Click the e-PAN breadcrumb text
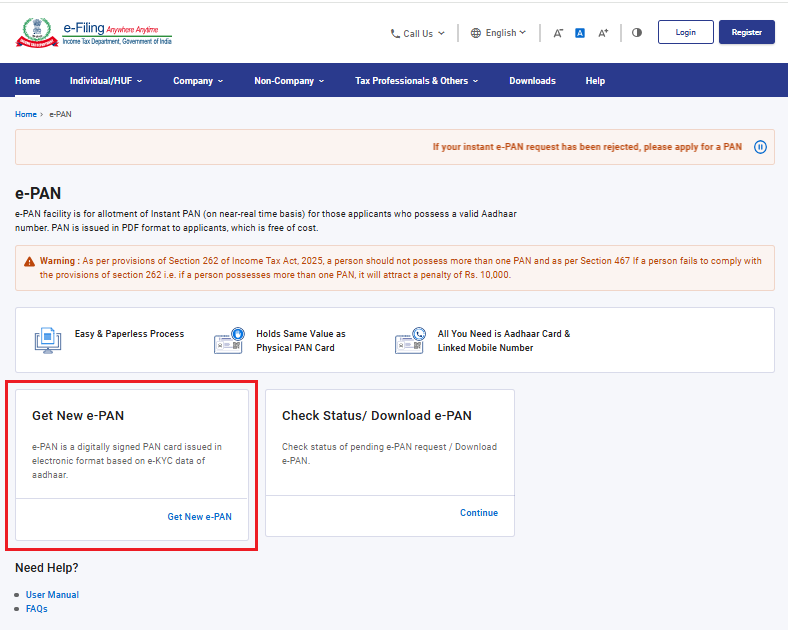 (x=60, y=115)
